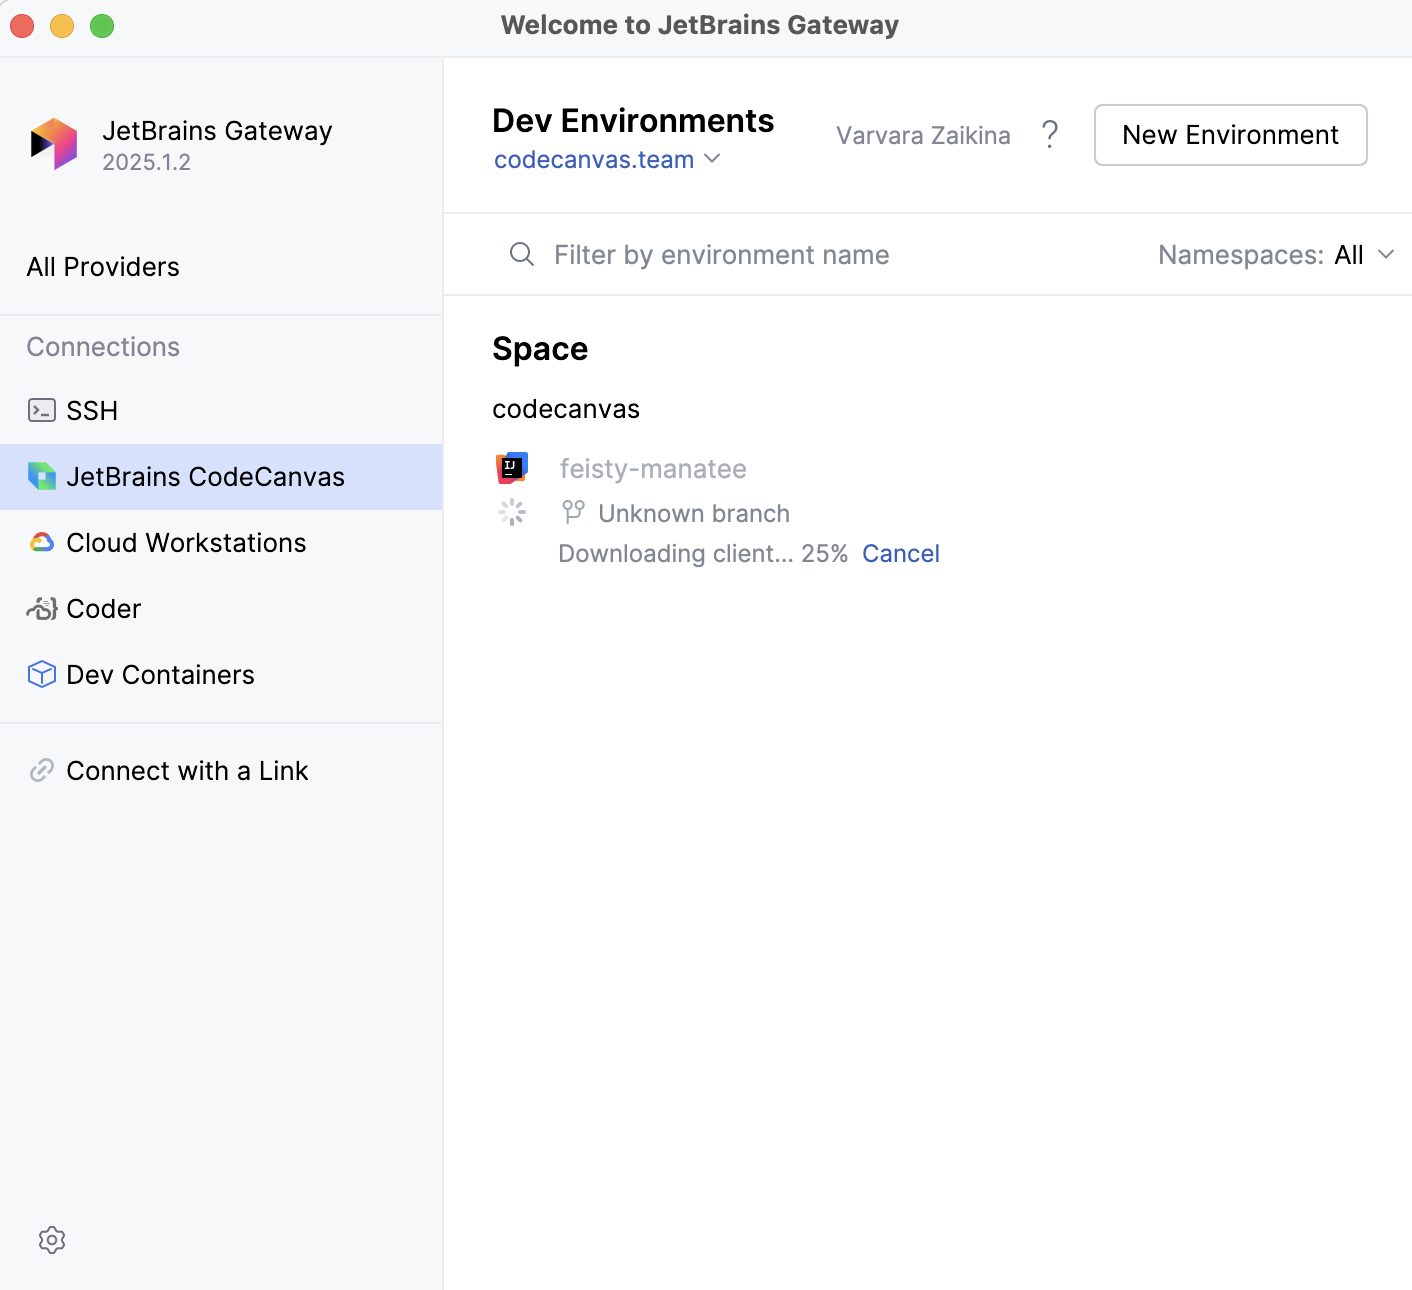Expand the codecanvas.team server dropdown
Viewport: 1412px width, 1290px height.
(x=607, y=159)
